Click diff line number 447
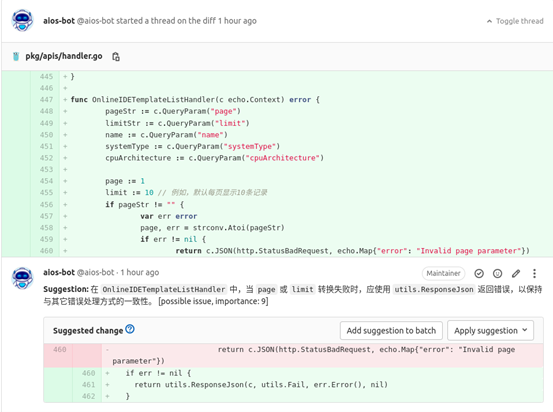 (47, 100)
